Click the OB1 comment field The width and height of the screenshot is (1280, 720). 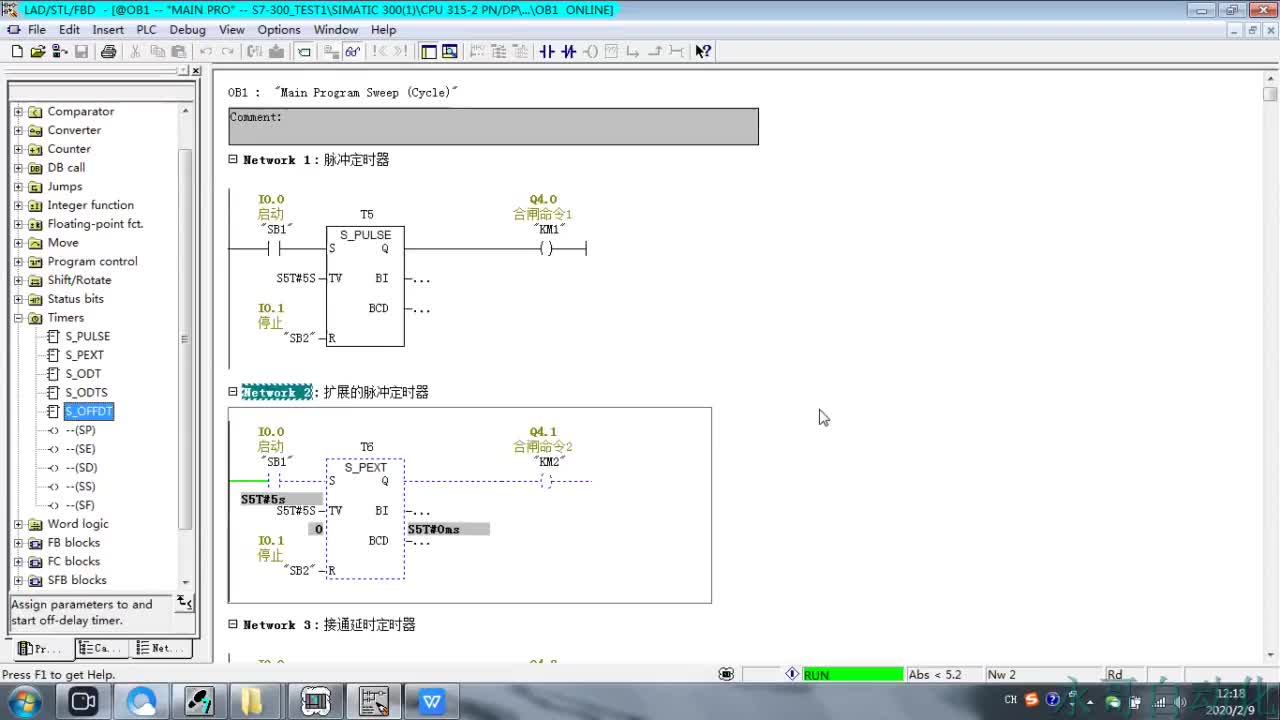click(x=493, y=126)
